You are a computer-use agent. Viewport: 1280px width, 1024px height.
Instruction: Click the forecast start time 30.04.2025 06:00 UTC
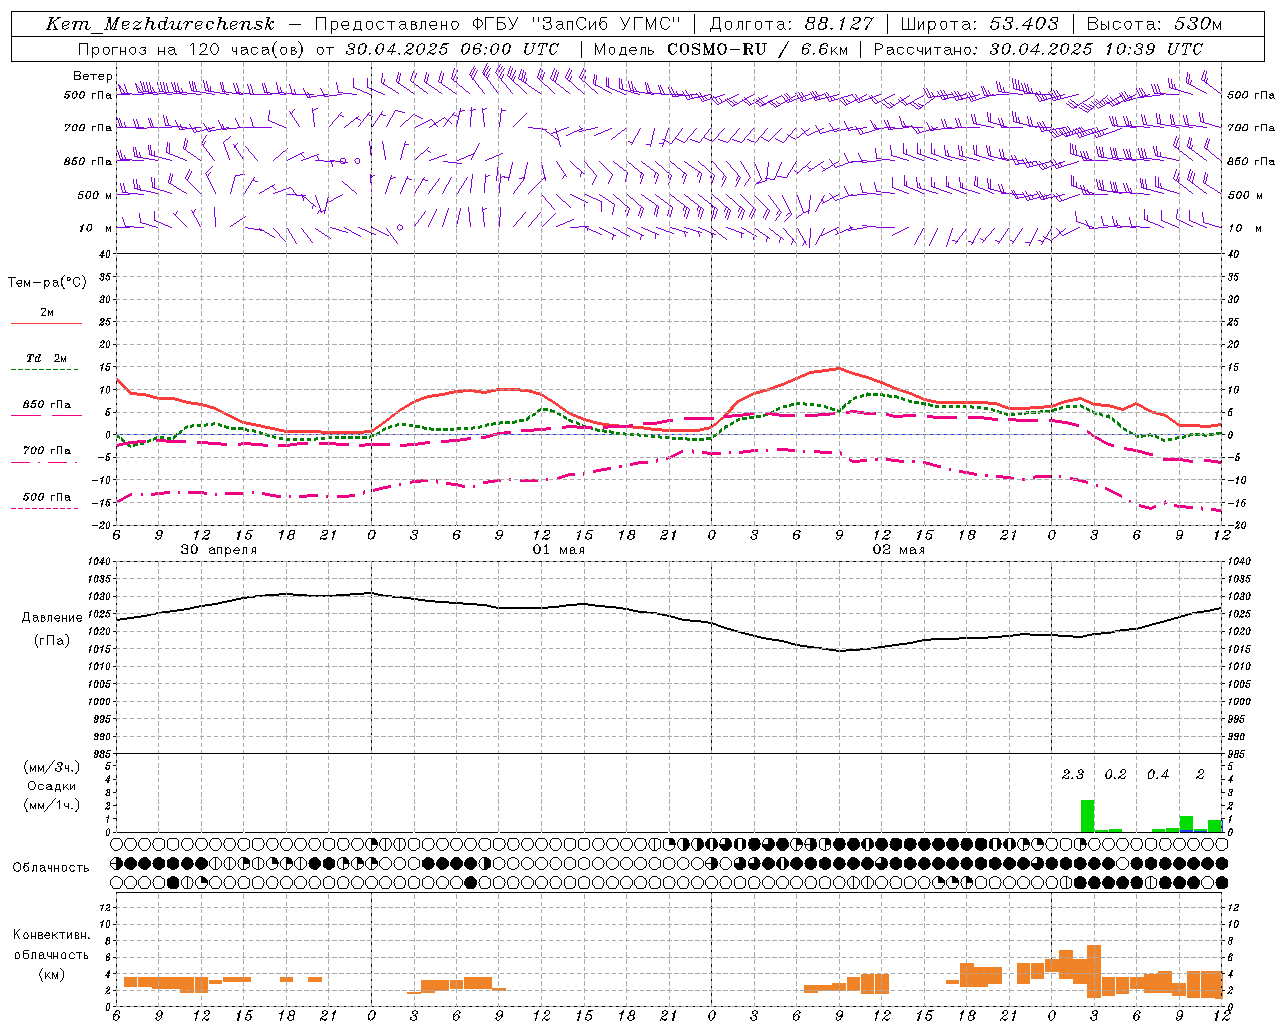coord(452,49)
